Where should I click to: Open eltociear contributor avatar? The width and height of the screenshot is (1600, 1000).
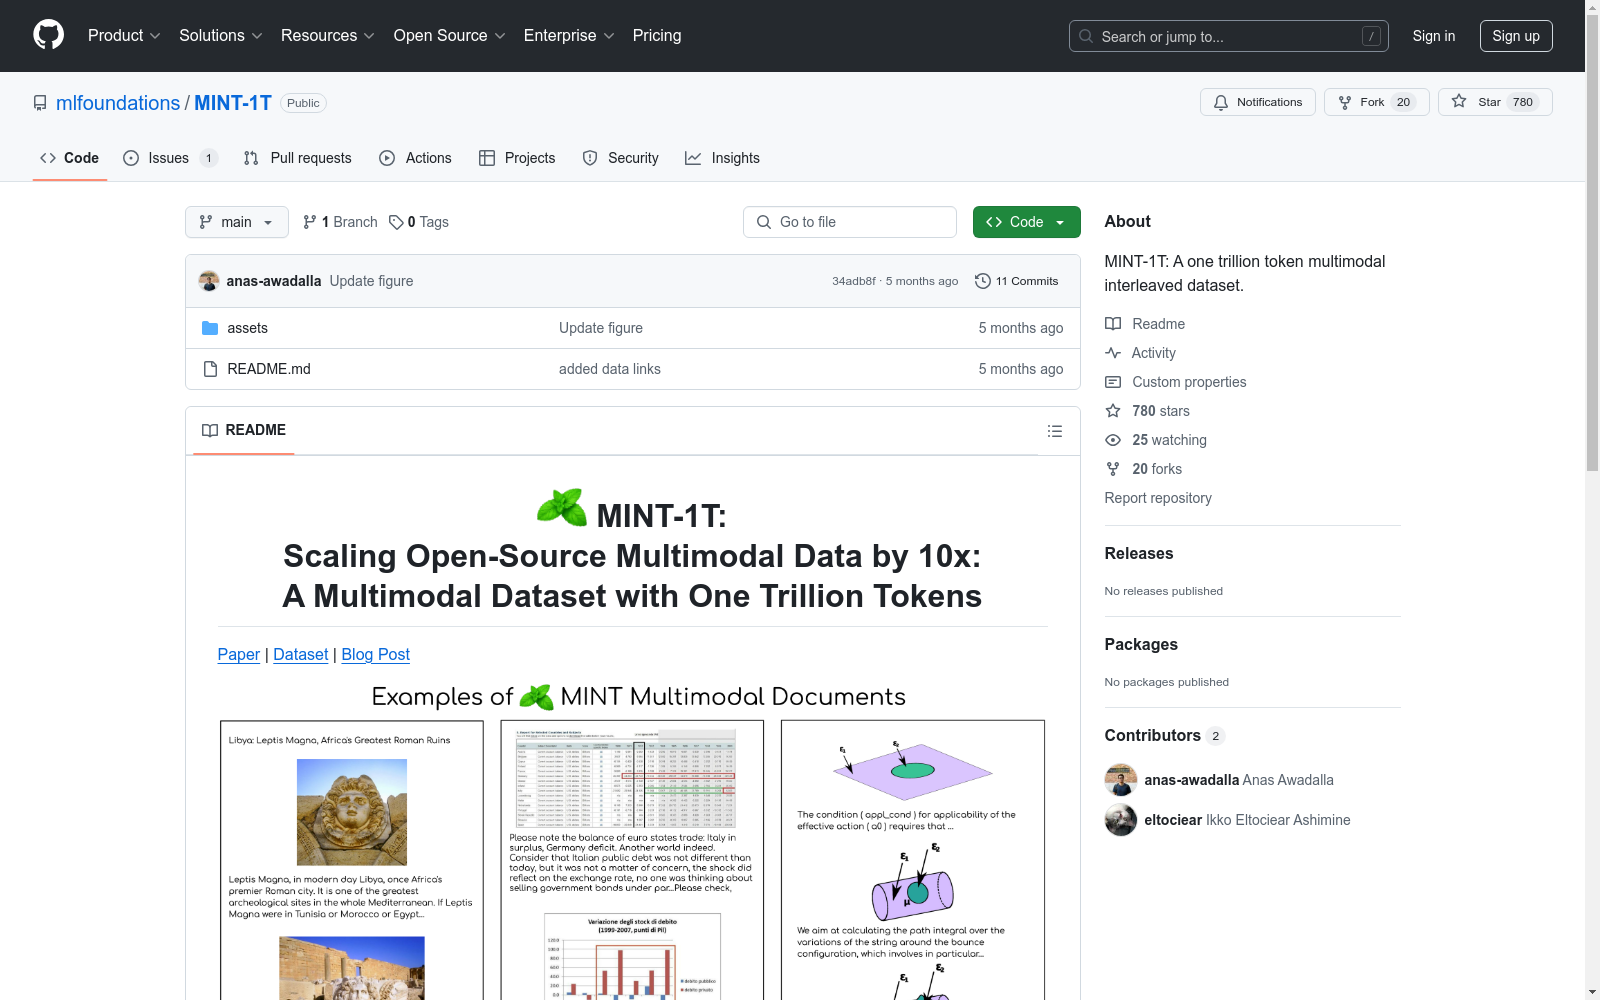pyautogui.click(x=1121, y=820)
